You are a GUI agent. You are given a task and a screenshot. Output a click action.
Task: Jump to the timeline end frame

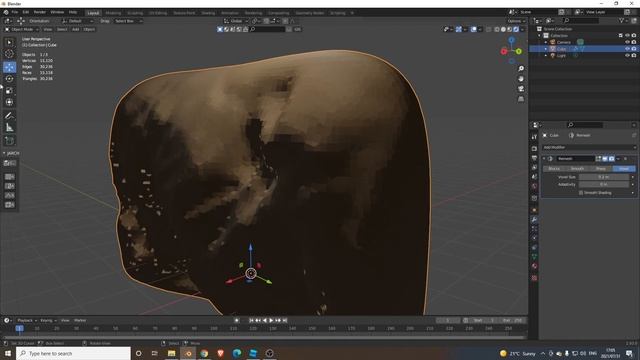[x=285, y=320]
